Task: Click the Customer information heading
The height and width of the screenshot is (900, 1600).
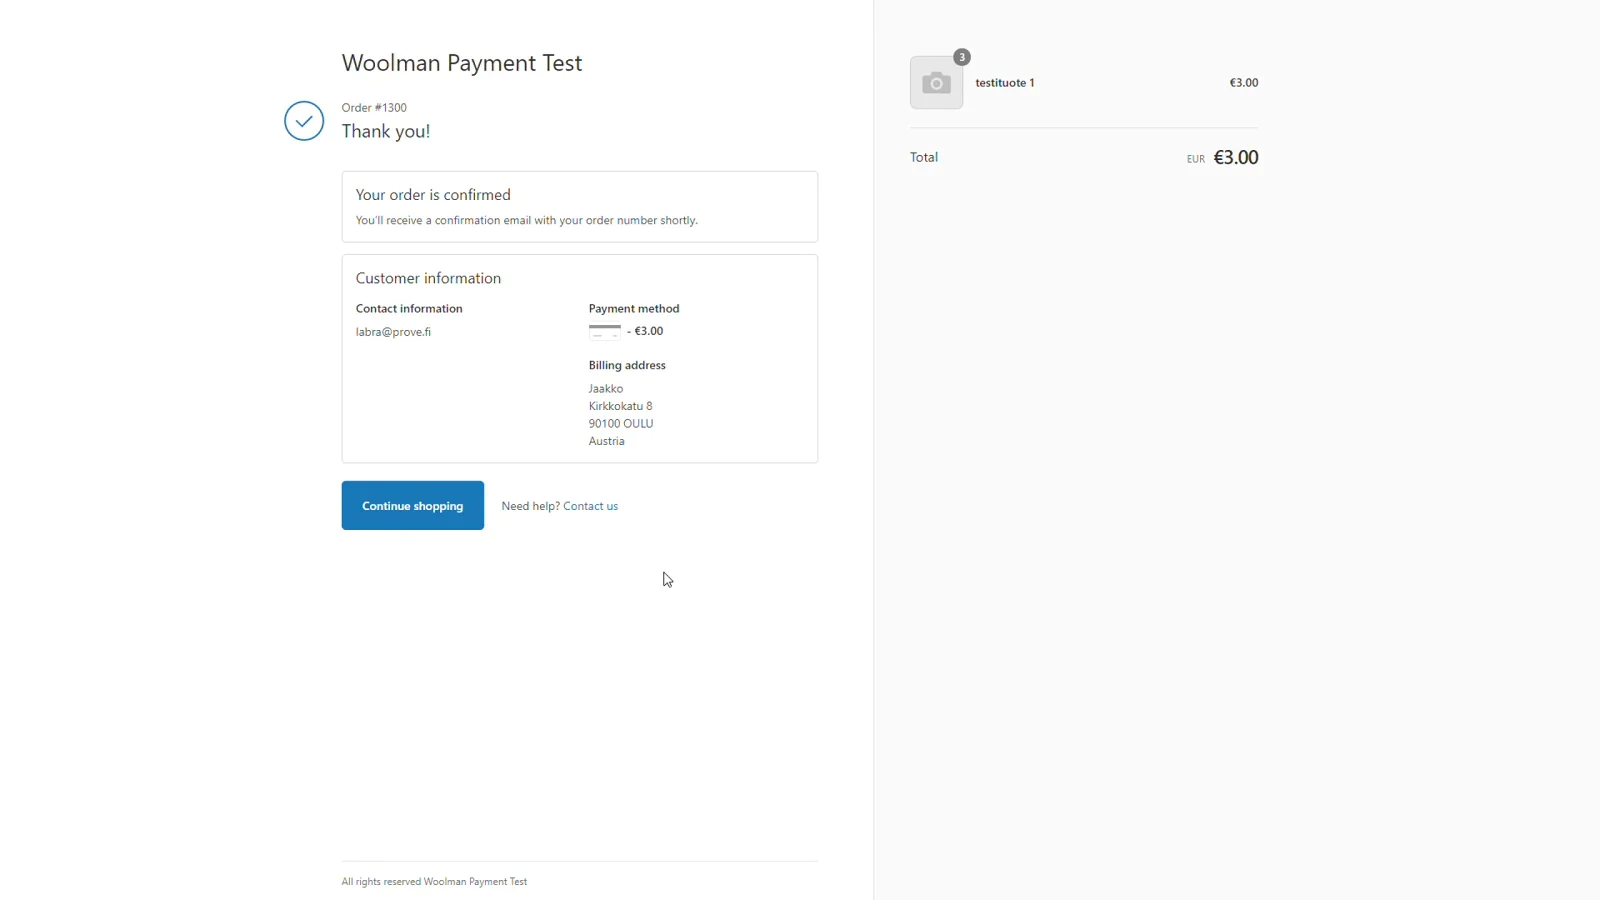Action: 428,278
